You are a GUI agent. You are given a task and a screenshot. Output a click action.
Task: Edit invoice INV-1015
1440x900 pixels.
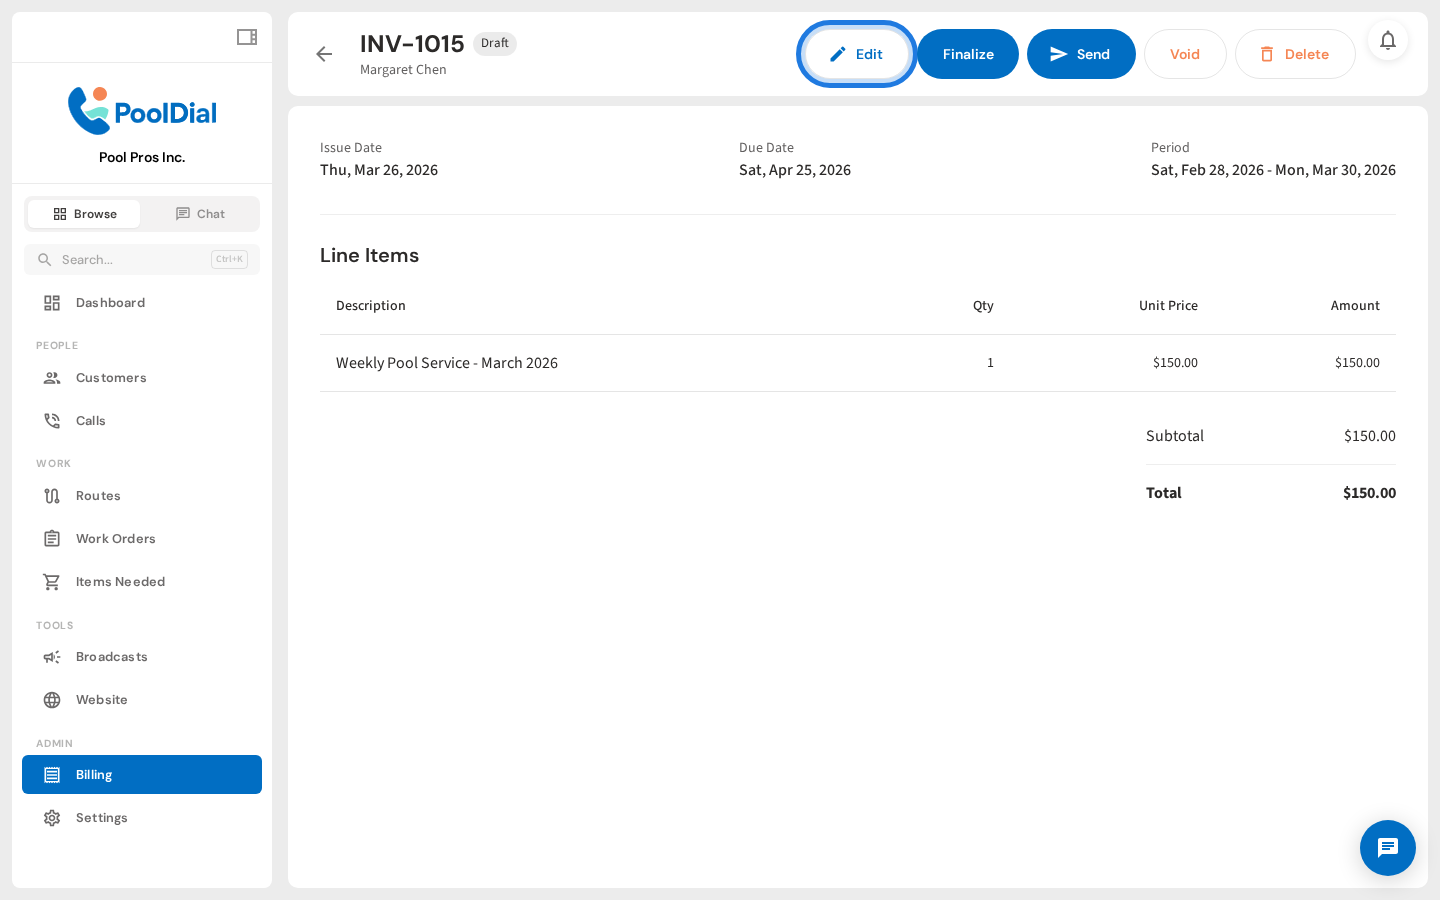tap(856, 54)
